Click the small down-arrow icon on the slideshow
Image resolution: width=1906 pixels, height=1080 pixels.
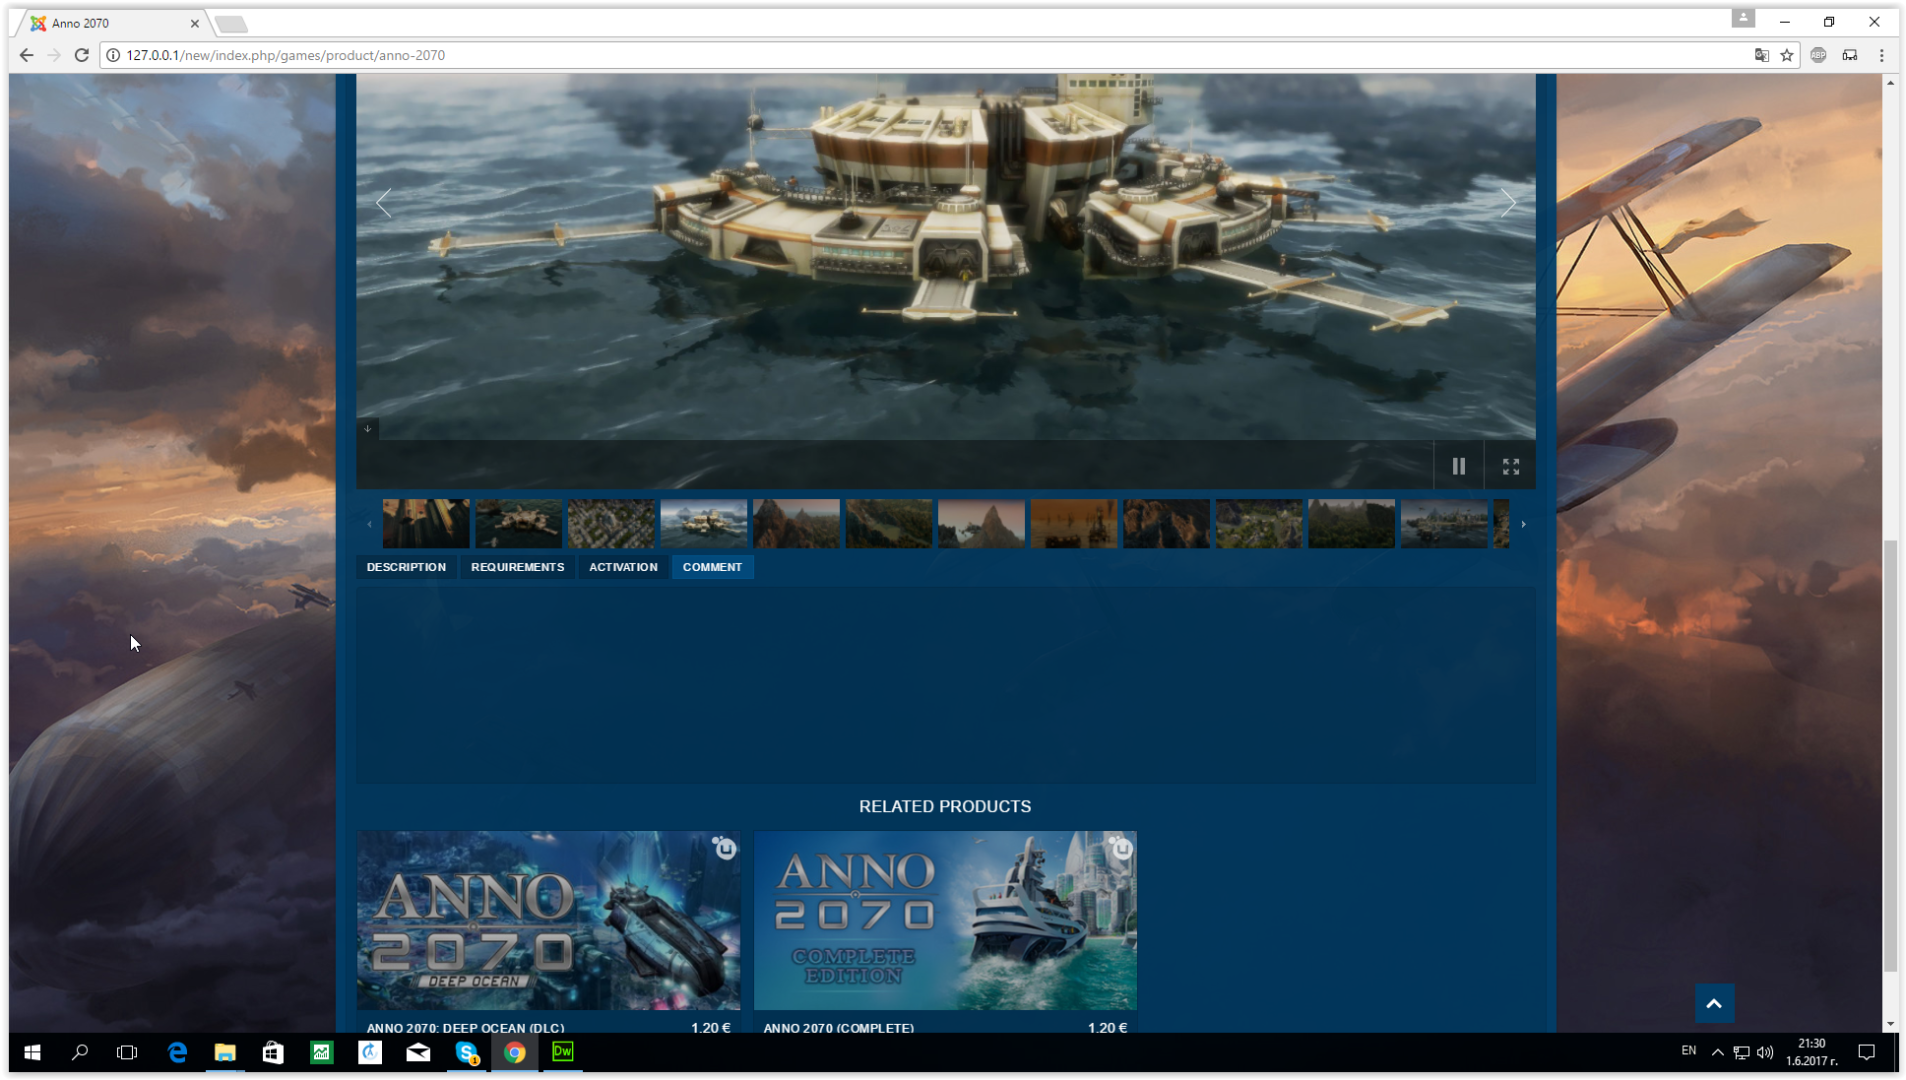(x=367, y=429)
